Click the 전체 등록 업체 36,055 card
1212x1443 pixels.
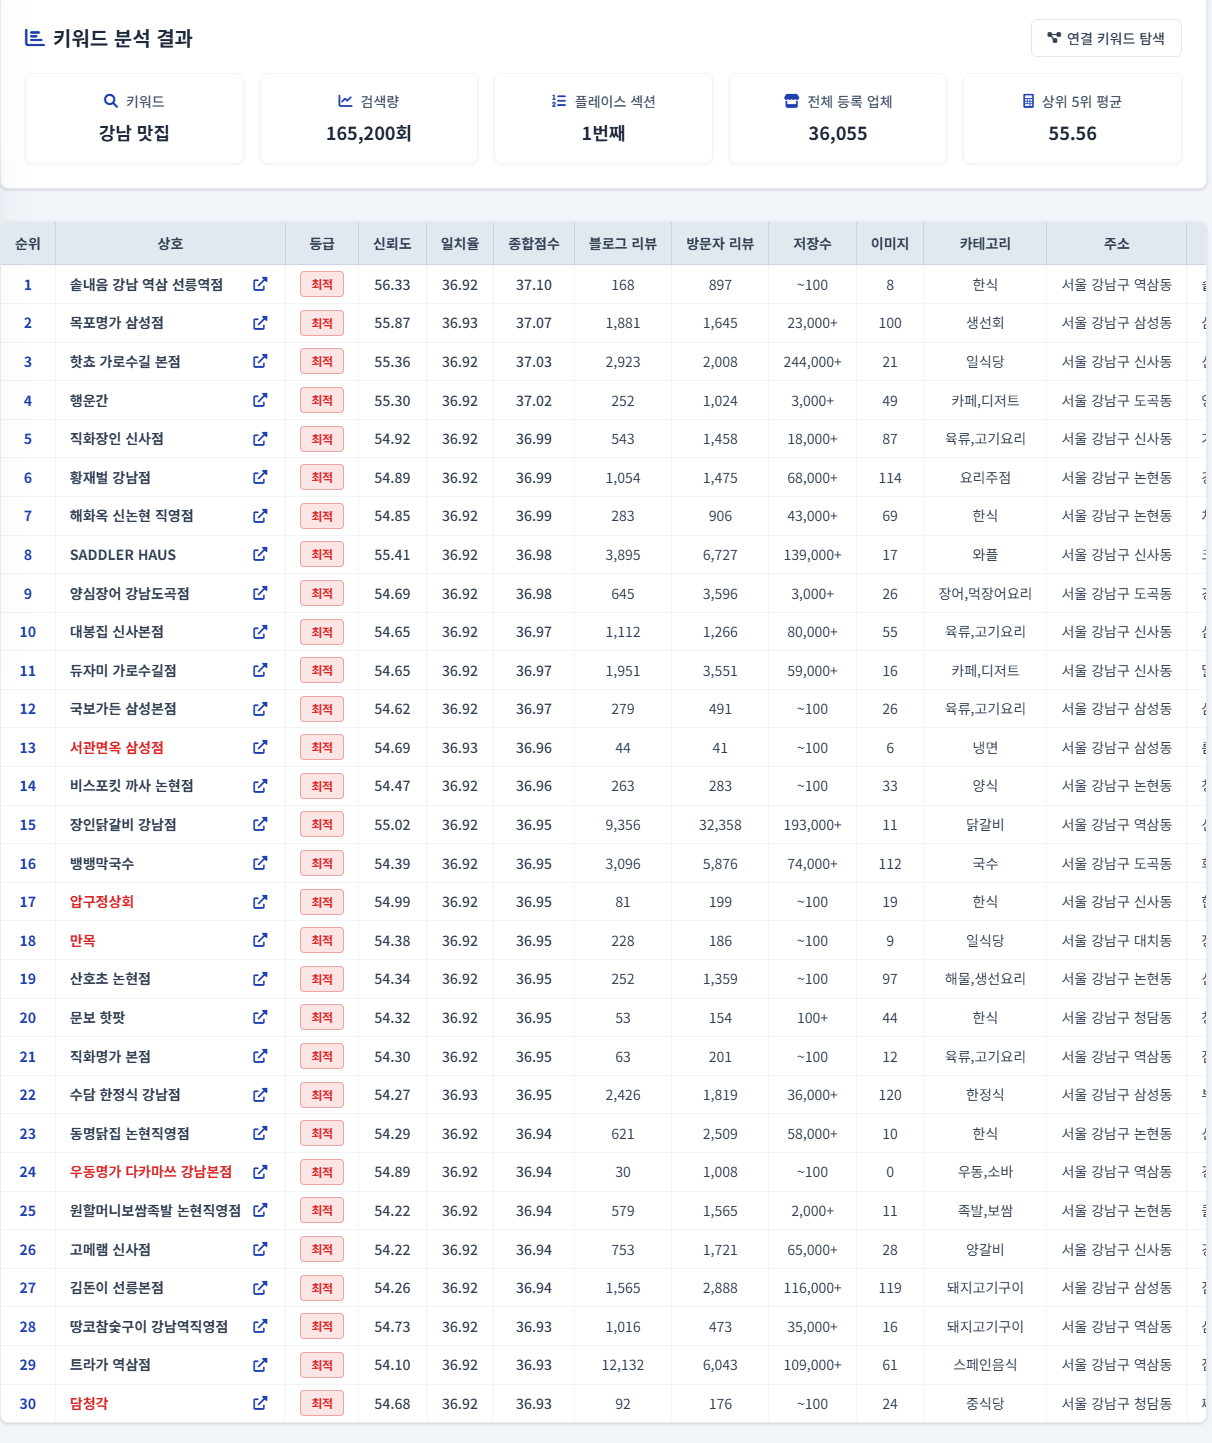(x=838, y=118)
